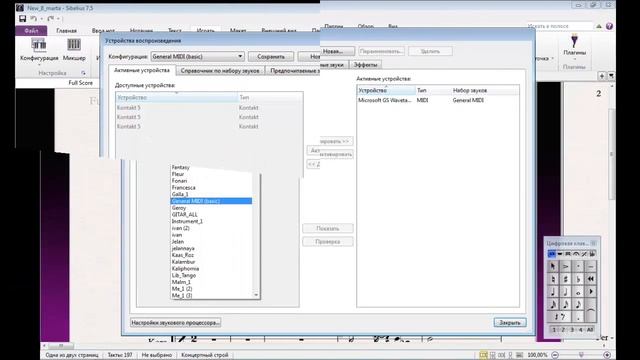Click the Full Score document tab
The width and height of the screenshot is (640, 360).
[80, 83]
